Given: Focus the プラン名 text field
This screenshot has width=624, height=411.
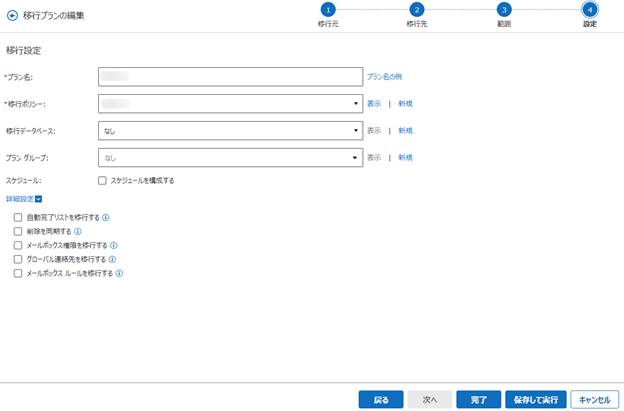Looking at the screenshot, I should pos(230,76).
